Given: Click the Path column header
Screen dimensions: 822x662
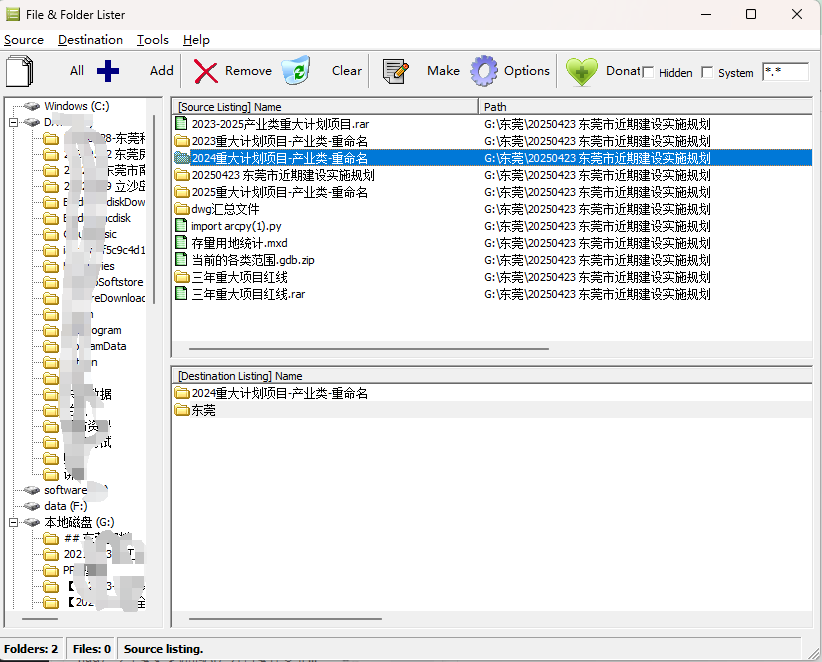Looking at the screenshot, I should (x=645, y=107).
